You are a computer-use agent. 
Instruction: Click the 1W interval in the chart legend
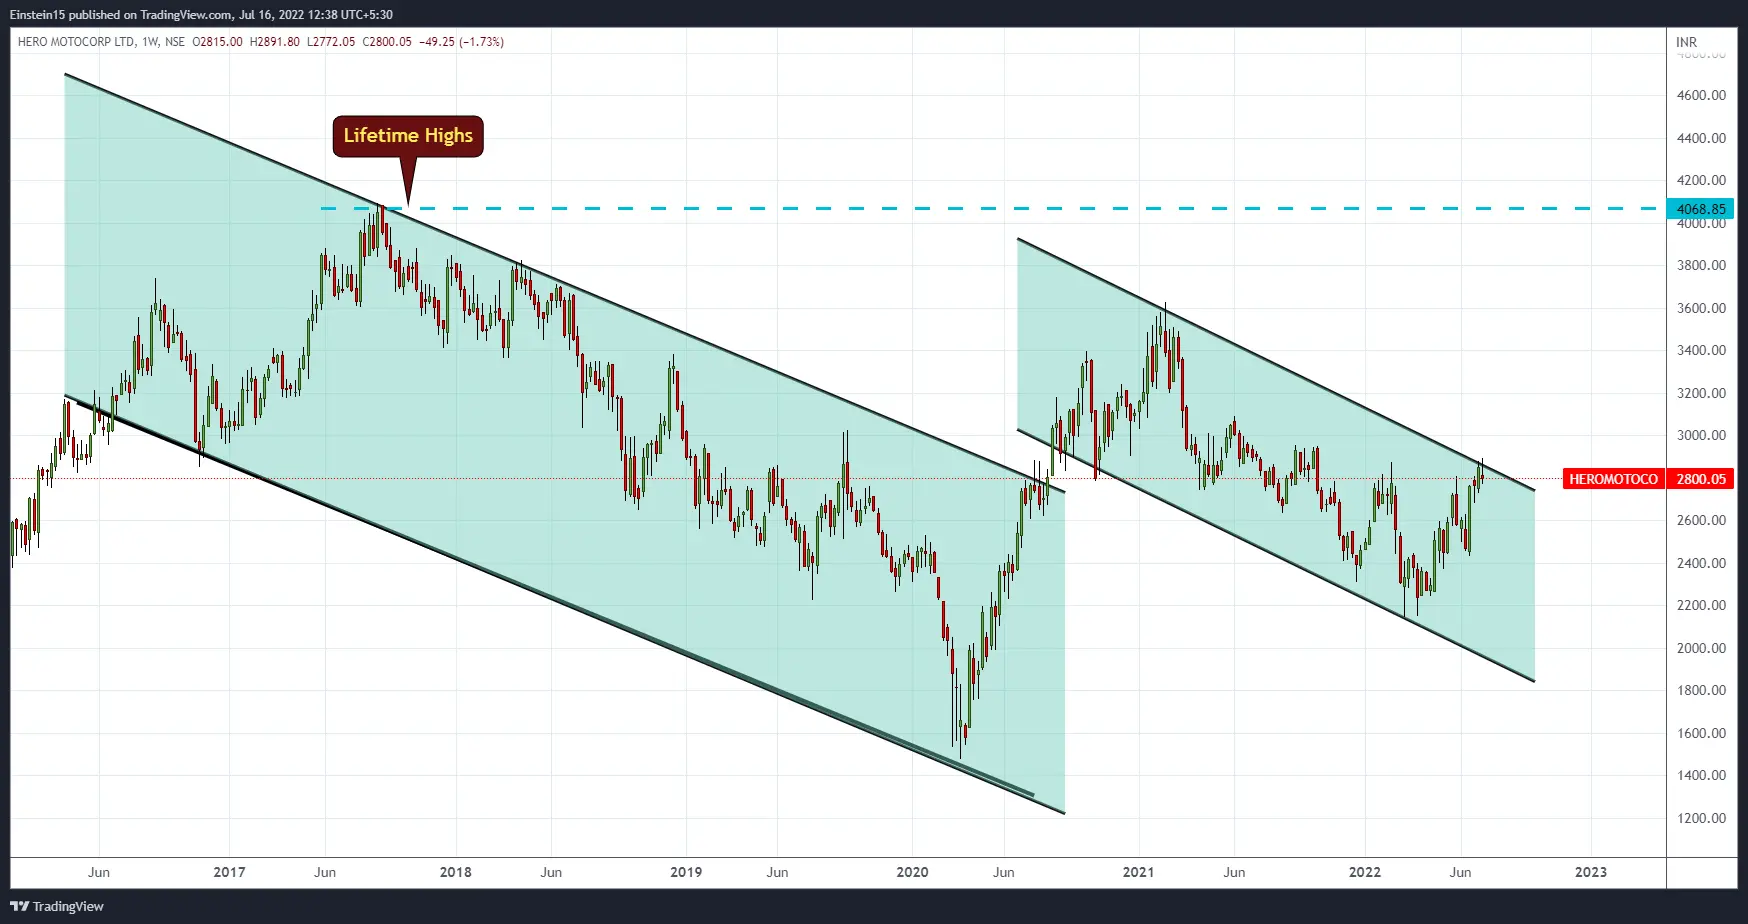click(150, 42)
